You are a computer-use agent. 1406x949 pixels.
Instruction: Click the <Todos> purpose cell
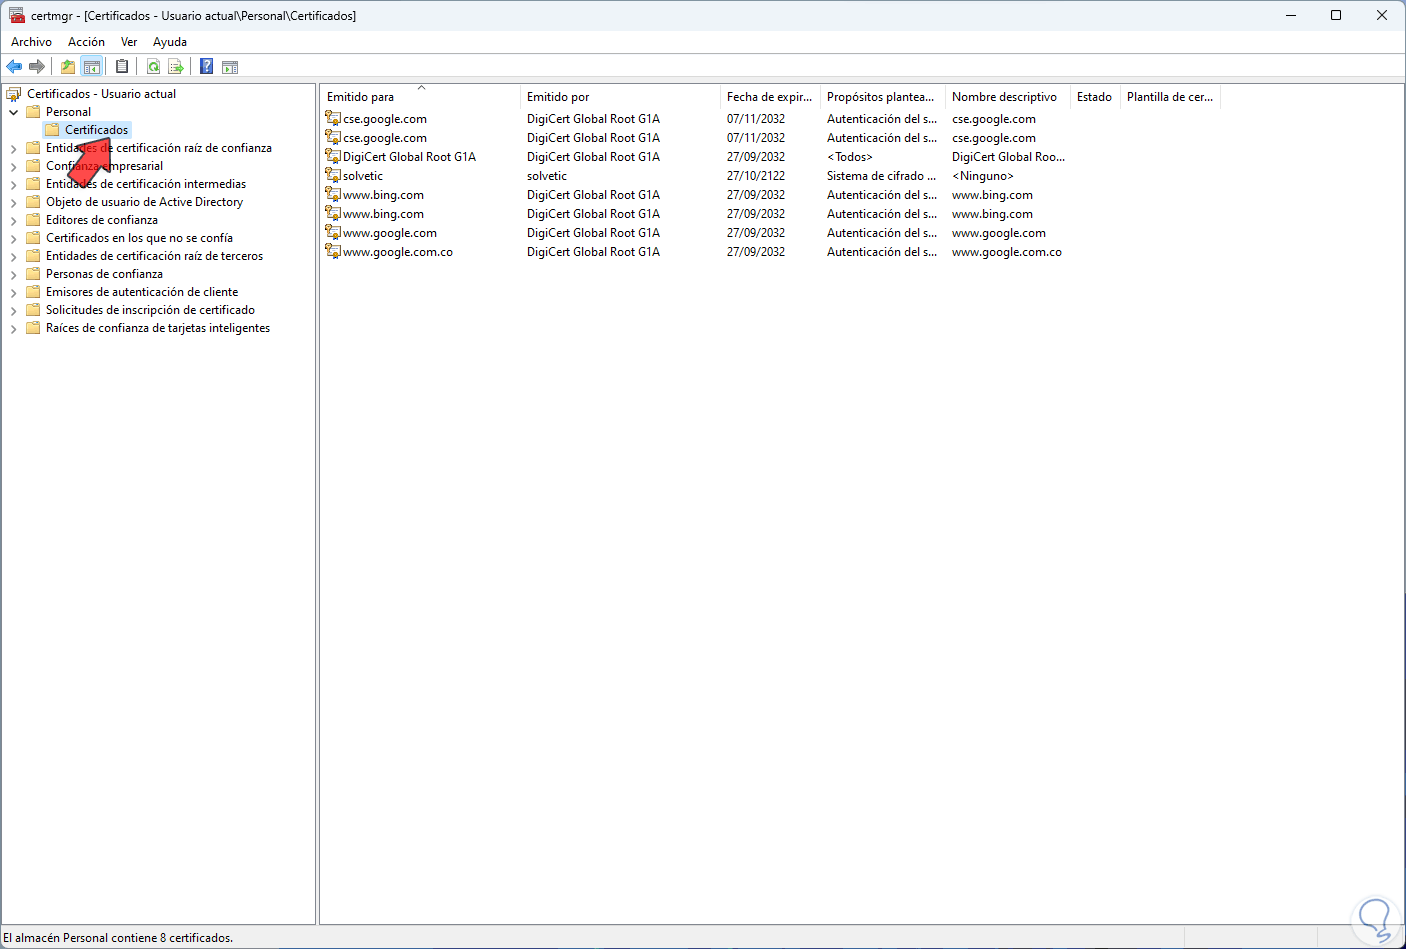pos(850,157)
